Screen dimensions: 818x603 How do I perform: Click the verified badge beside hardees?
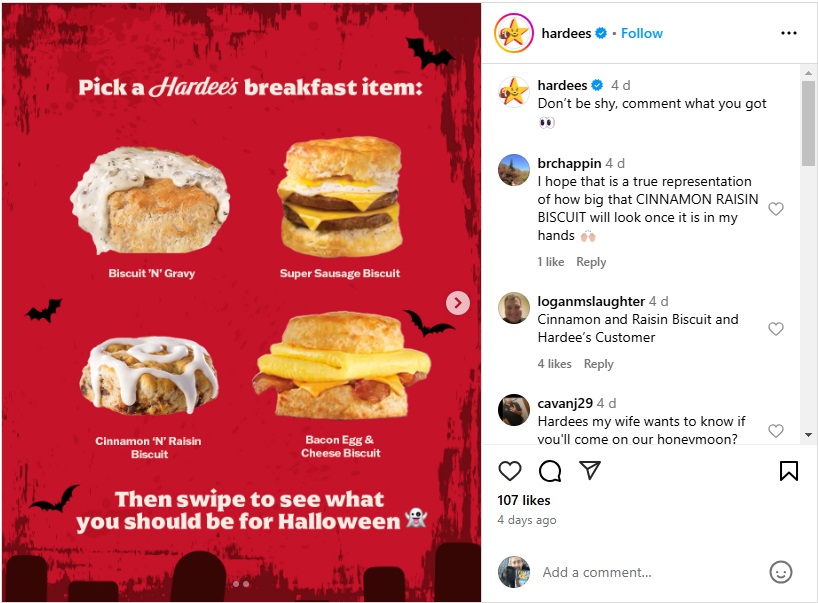click(x=601, y=32)
